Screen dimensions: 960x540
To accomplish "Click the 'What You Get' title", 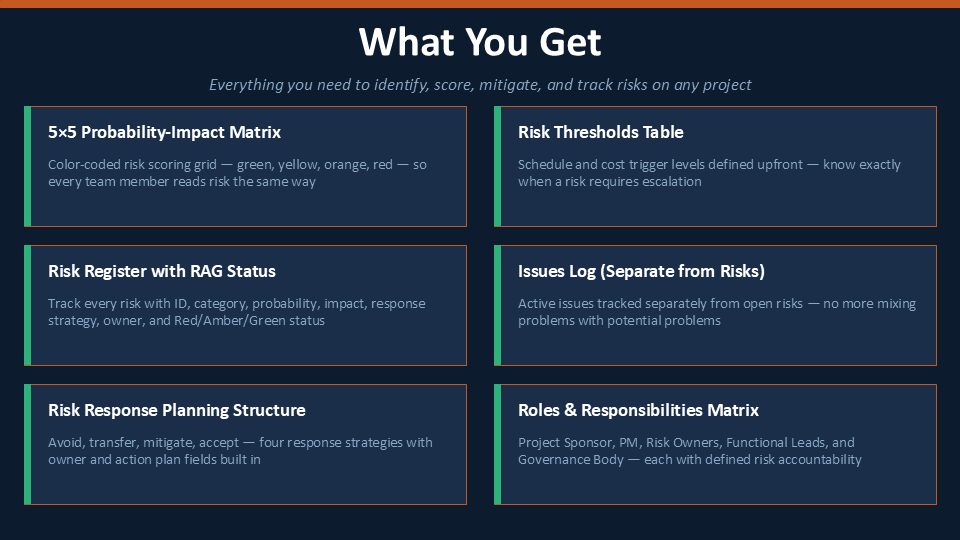I will click(480, 42).
